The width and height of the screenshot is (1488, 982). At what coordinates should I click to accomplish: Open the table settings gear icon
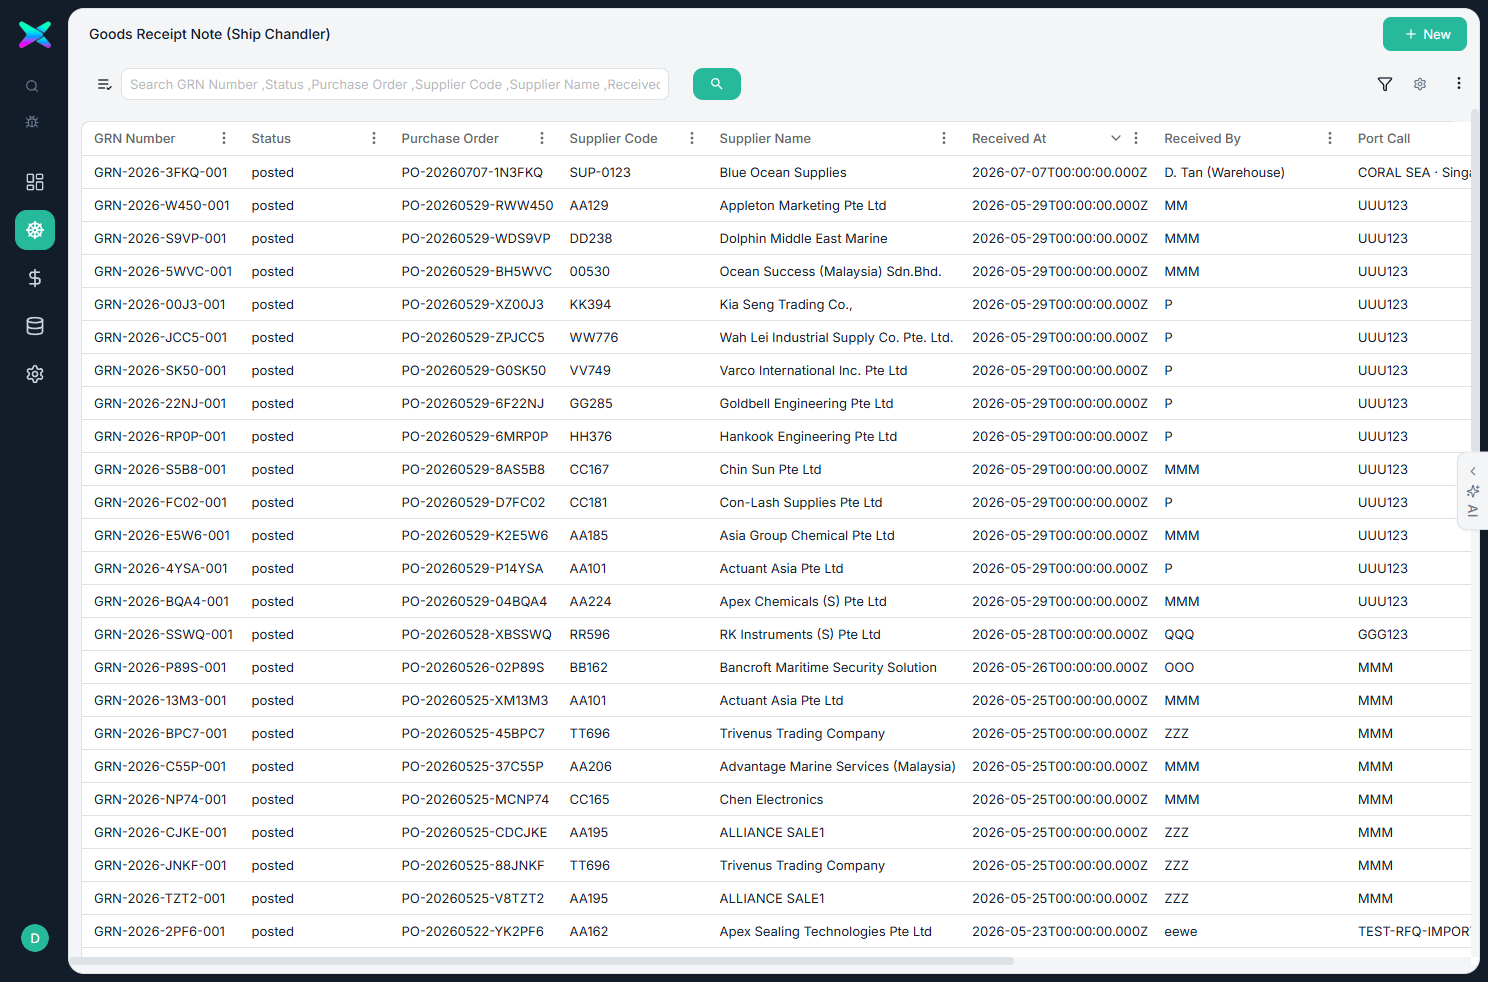click(x=1420, y=84)
